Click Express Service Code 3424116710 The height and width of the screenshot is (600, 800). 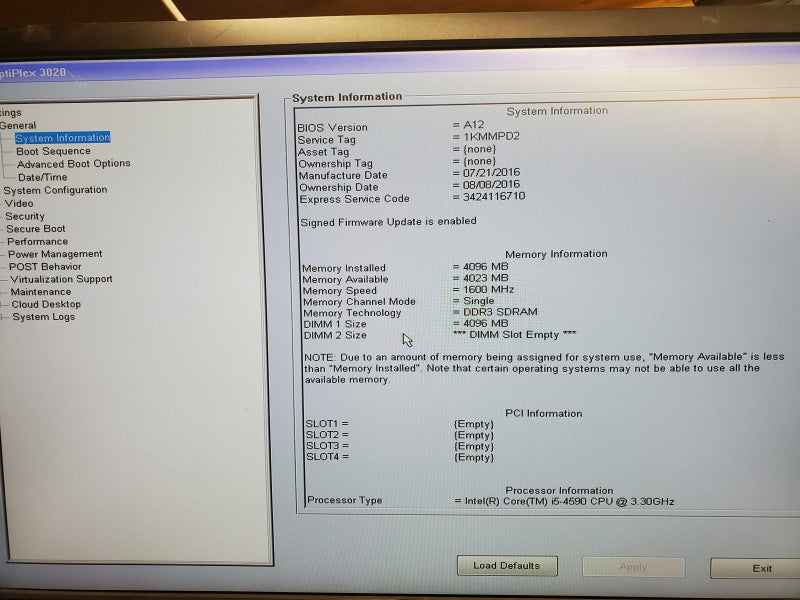click(494, 196)
